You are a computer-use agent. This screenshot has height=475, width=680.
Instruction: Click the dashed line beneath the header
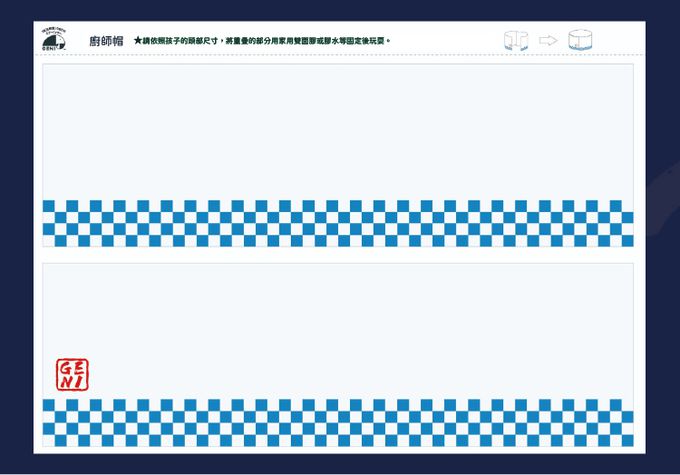(338, 55)
